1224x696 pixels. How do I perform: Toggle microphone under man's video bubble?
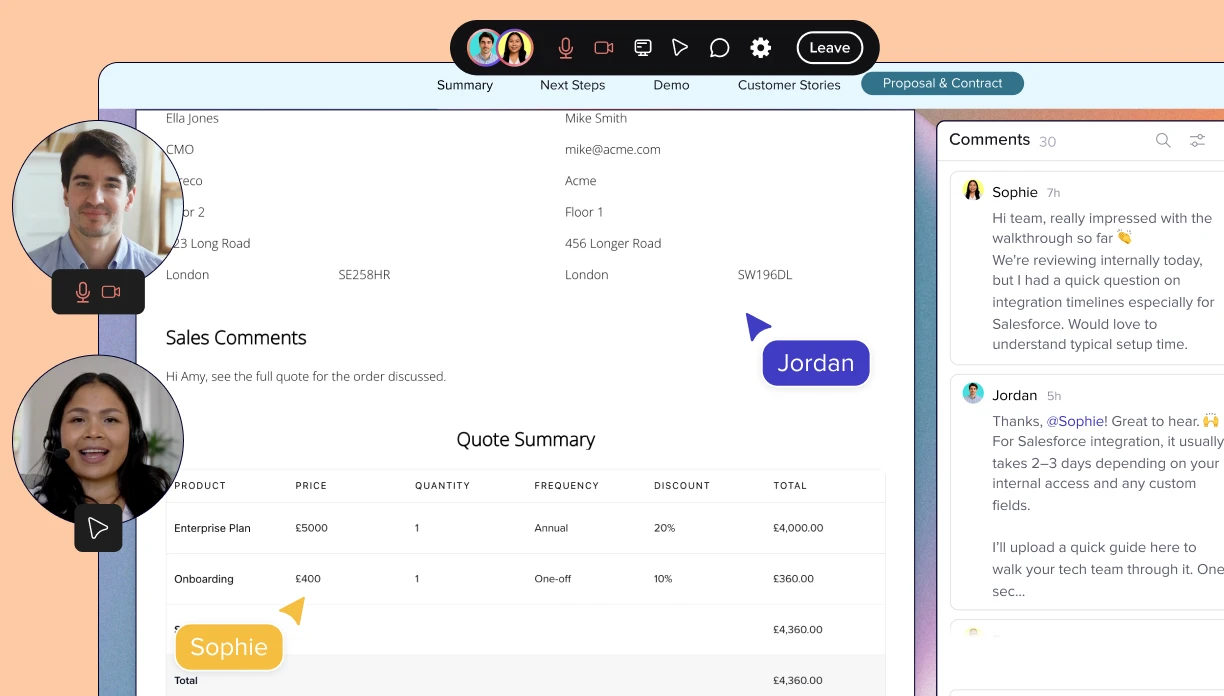83,292
